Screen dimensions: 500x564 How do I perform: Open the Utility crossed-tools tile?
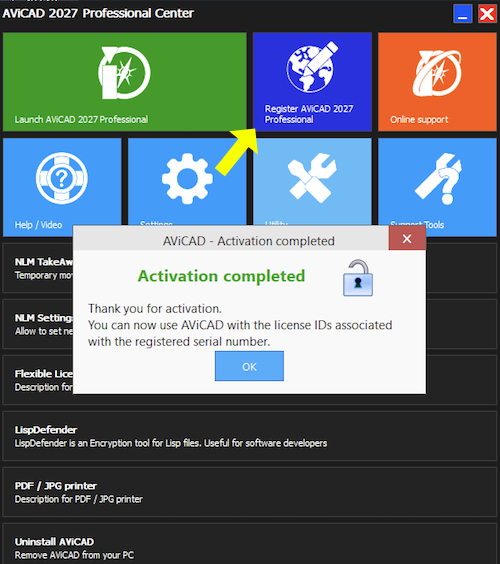coord(312,182)
